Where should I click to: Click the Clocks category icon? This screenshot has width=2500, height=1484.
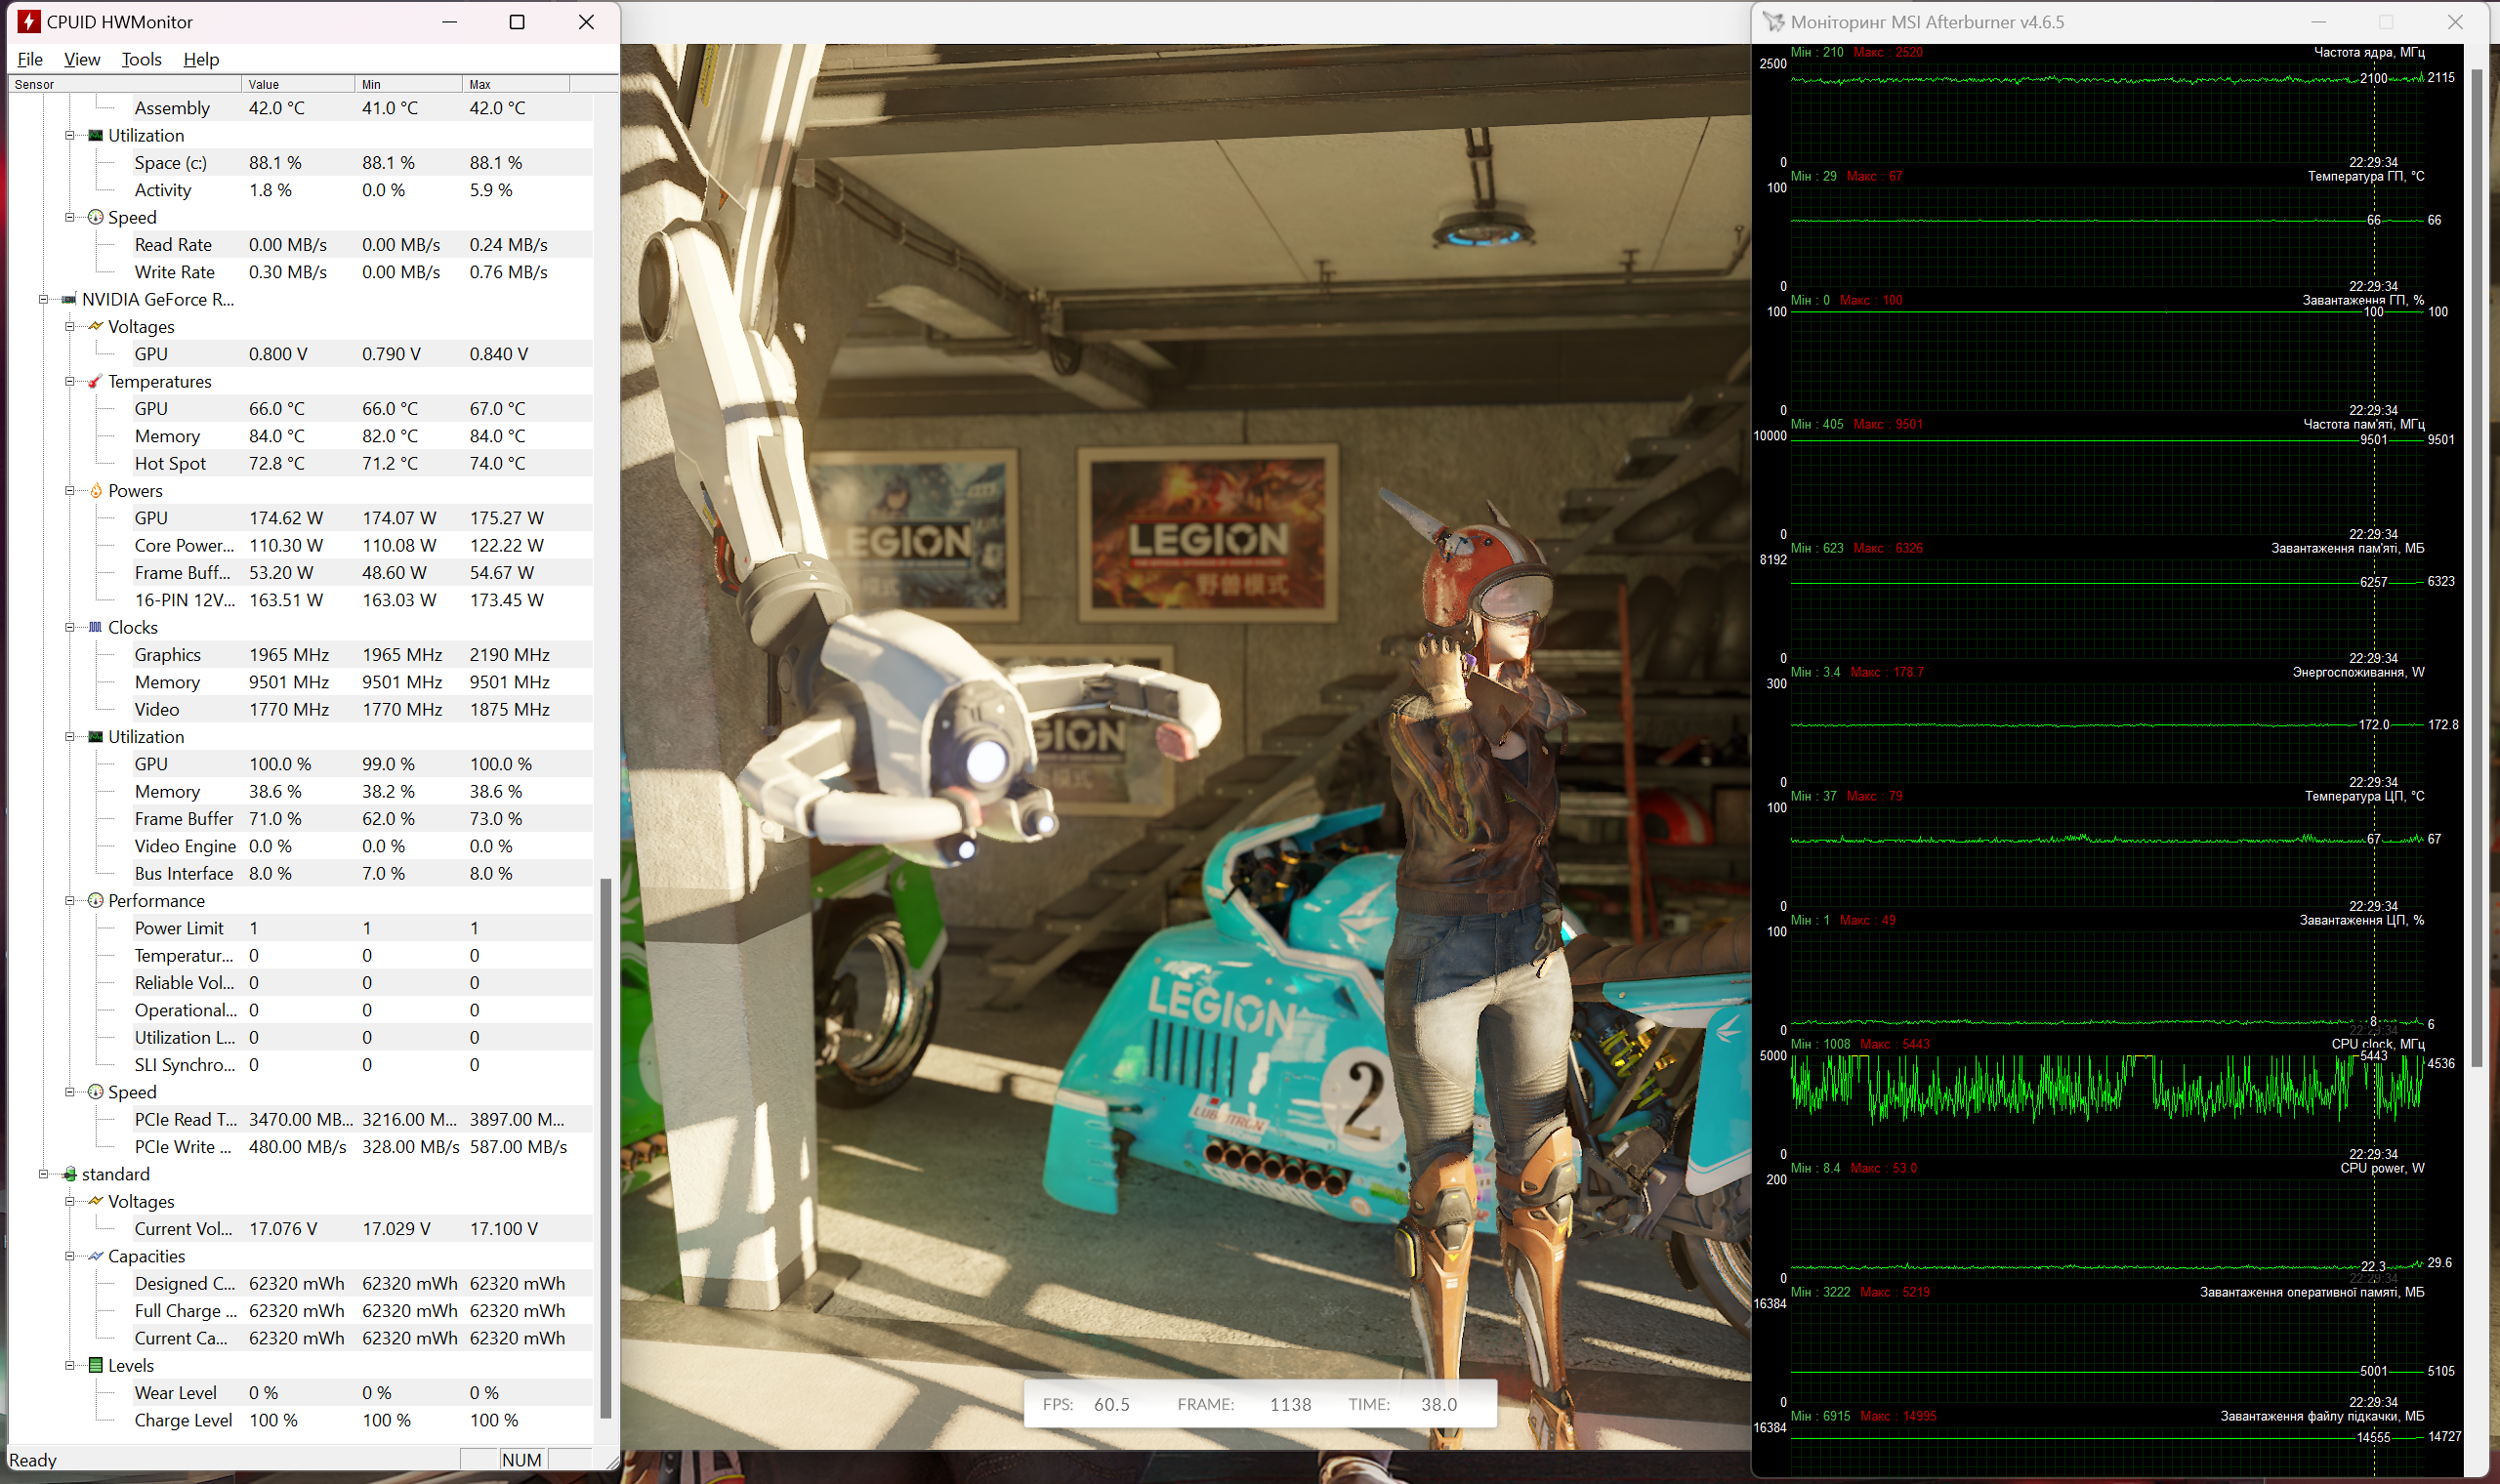coord(95,627)
